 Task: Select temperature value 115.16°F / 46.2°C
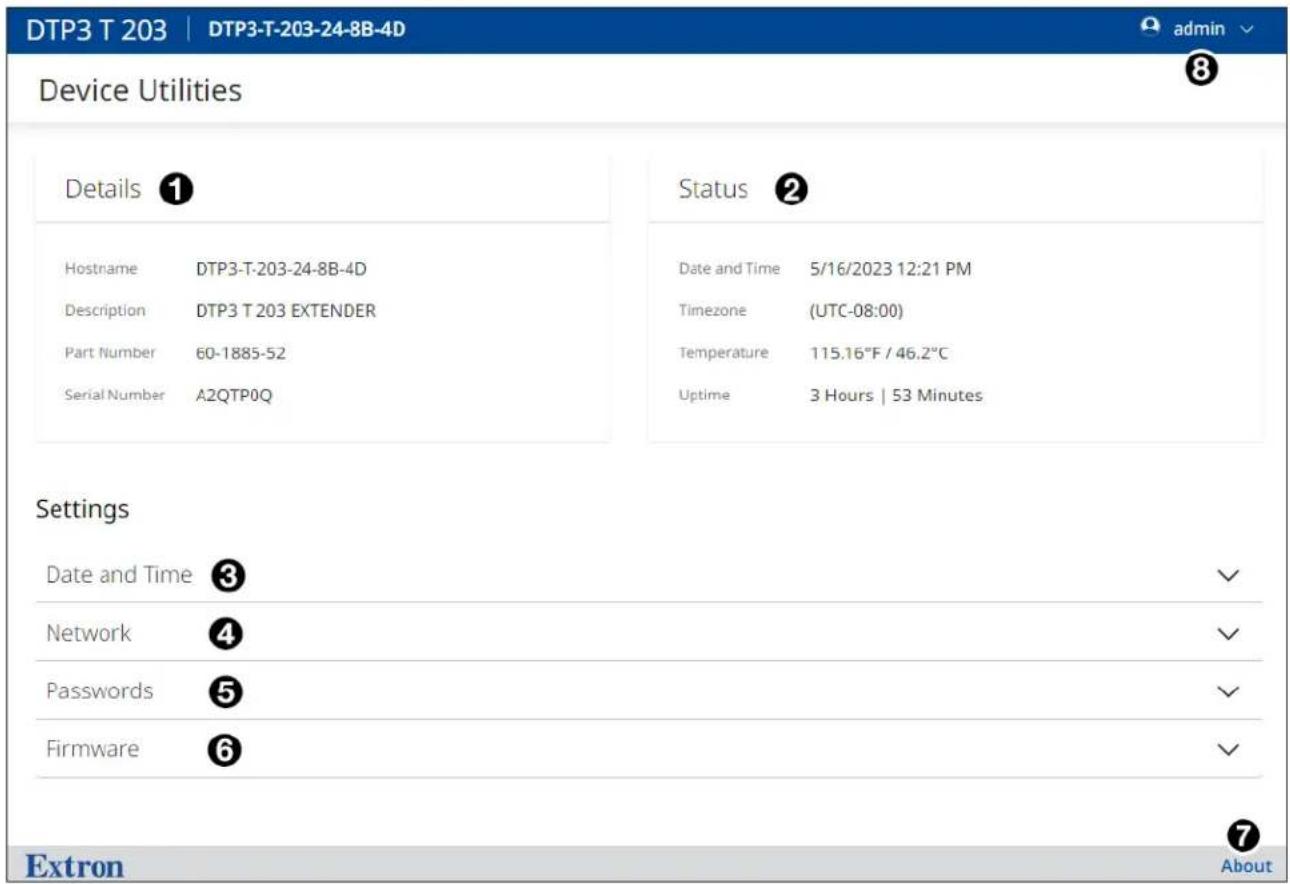[878, 353]
